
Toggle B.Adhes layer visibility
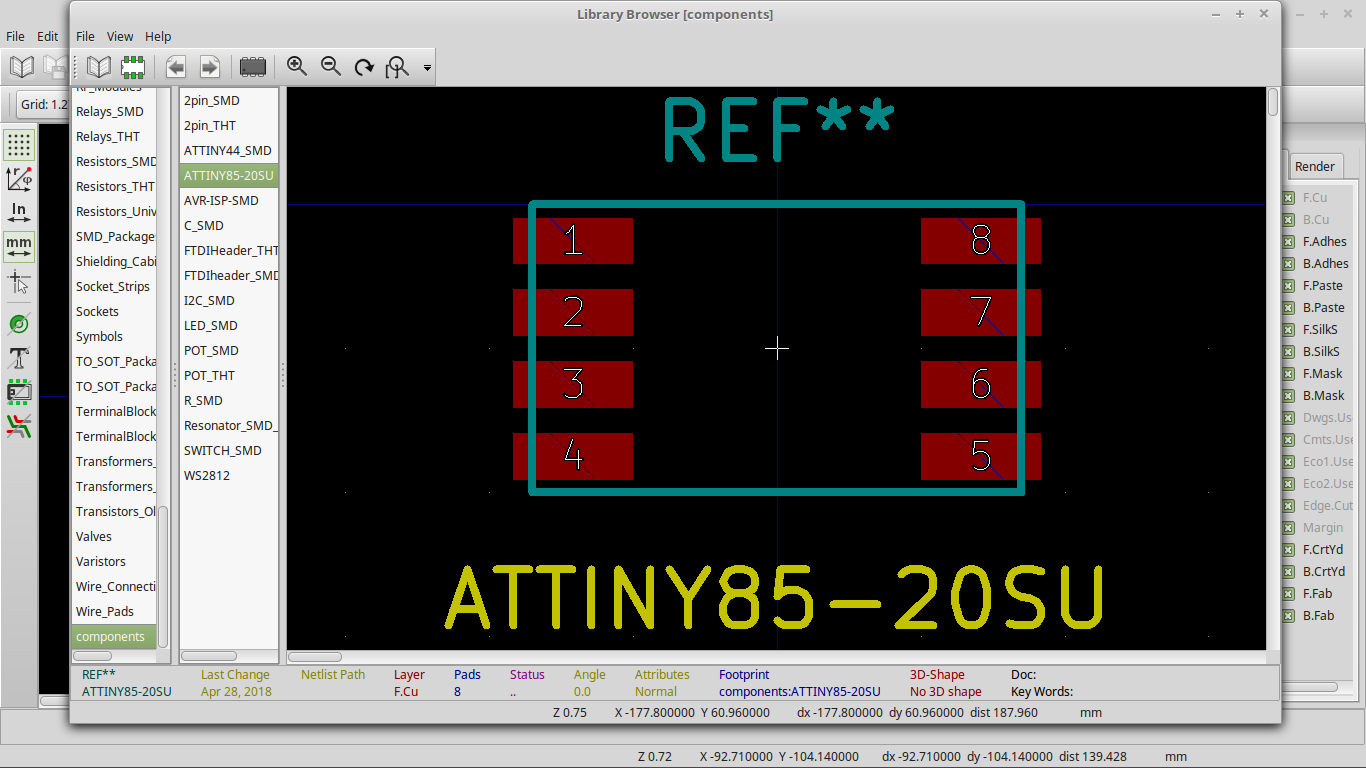(x=1289, y=264)
